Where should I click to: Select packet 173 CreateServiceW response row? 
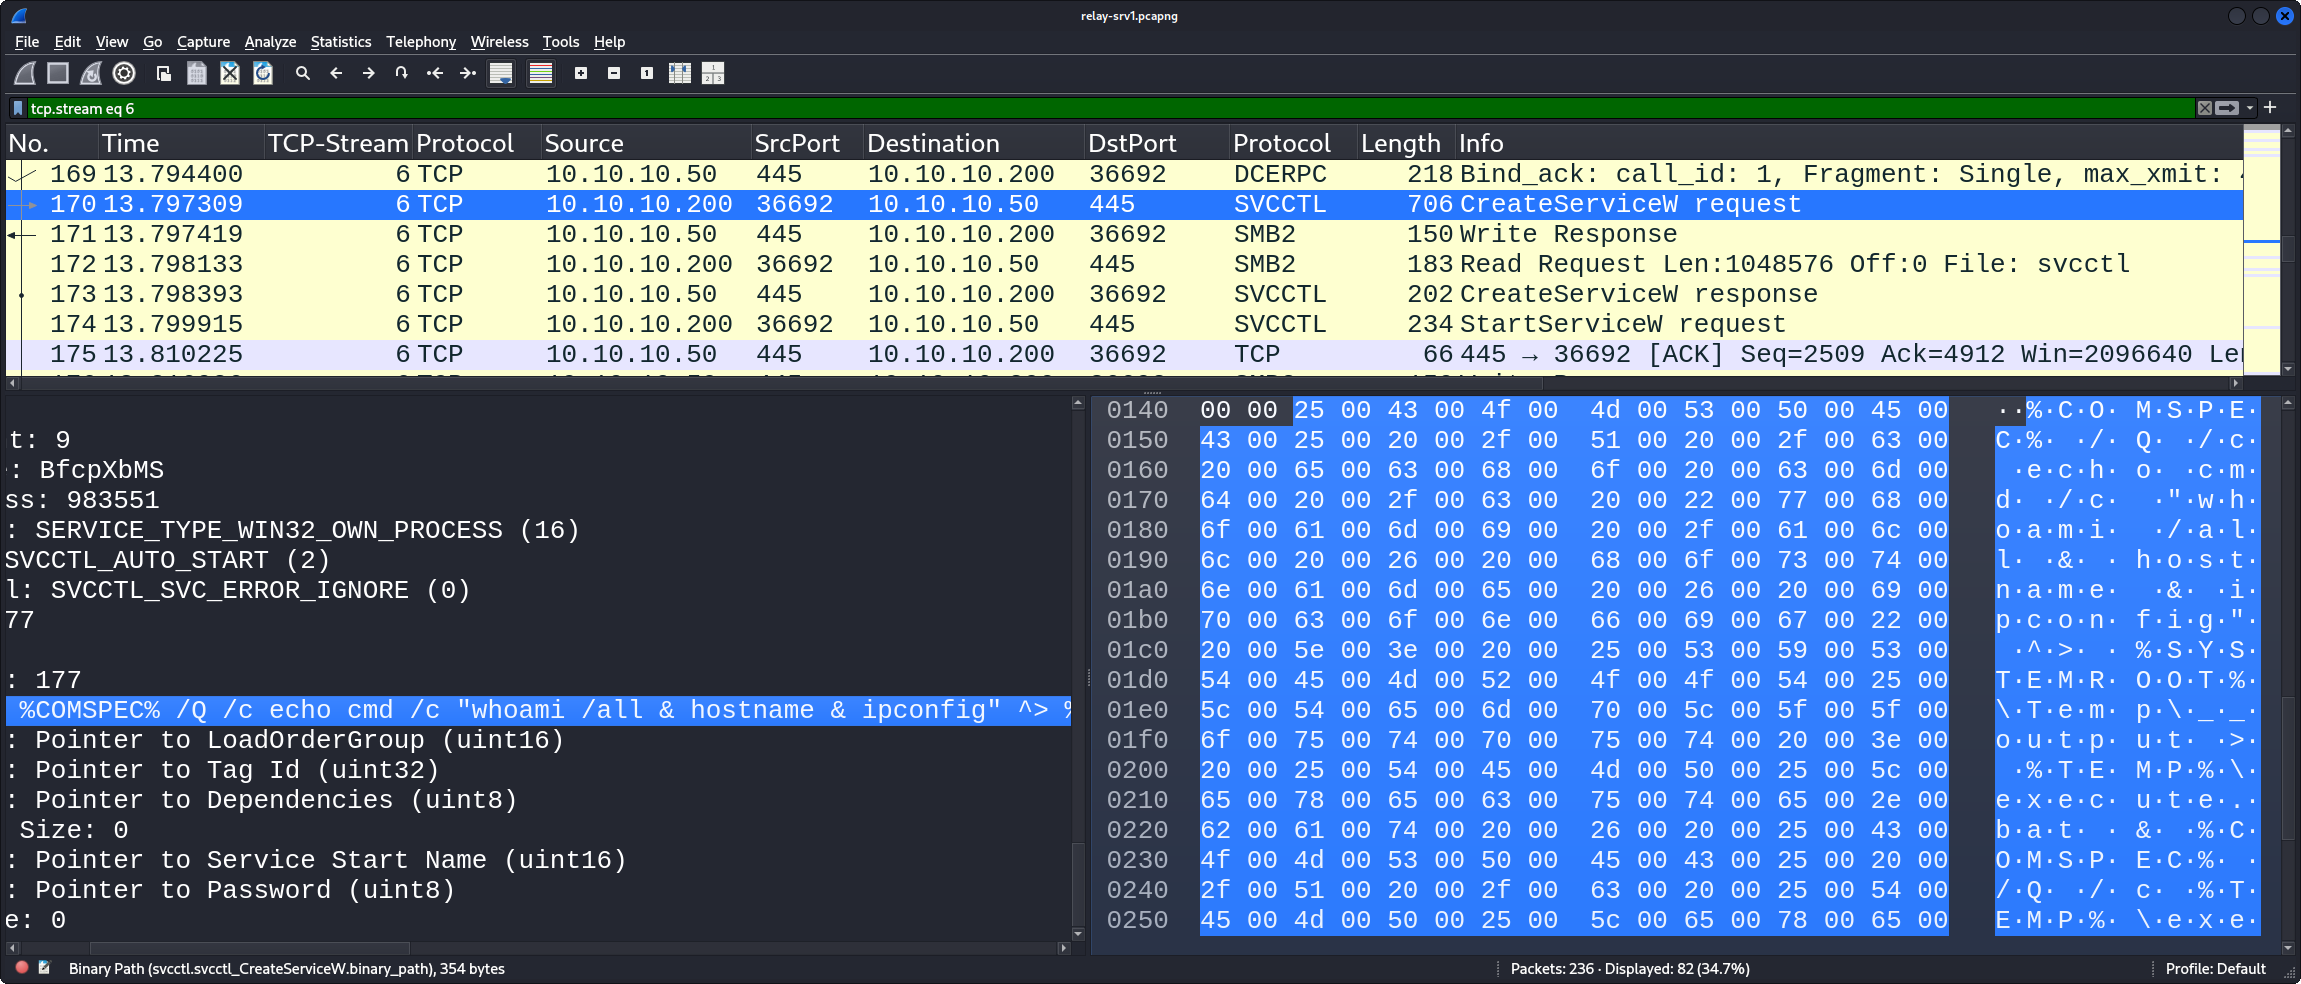tap(1124, 294)
